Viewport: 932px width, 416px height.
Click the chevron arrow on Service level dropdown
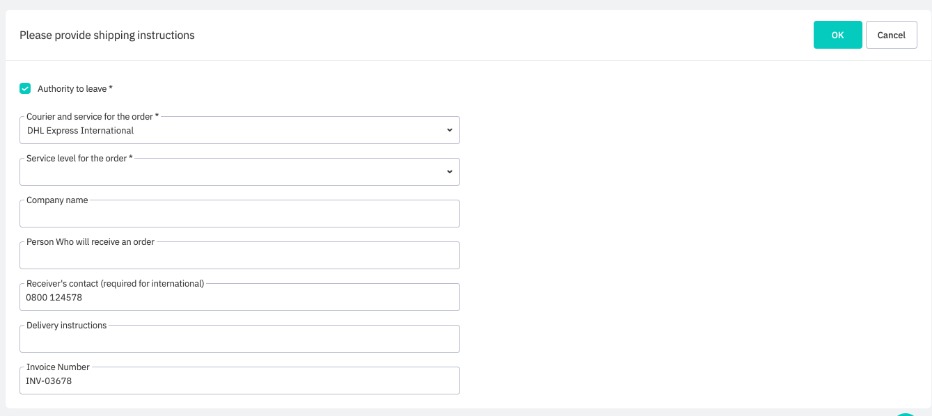click(x=449, y=172)
